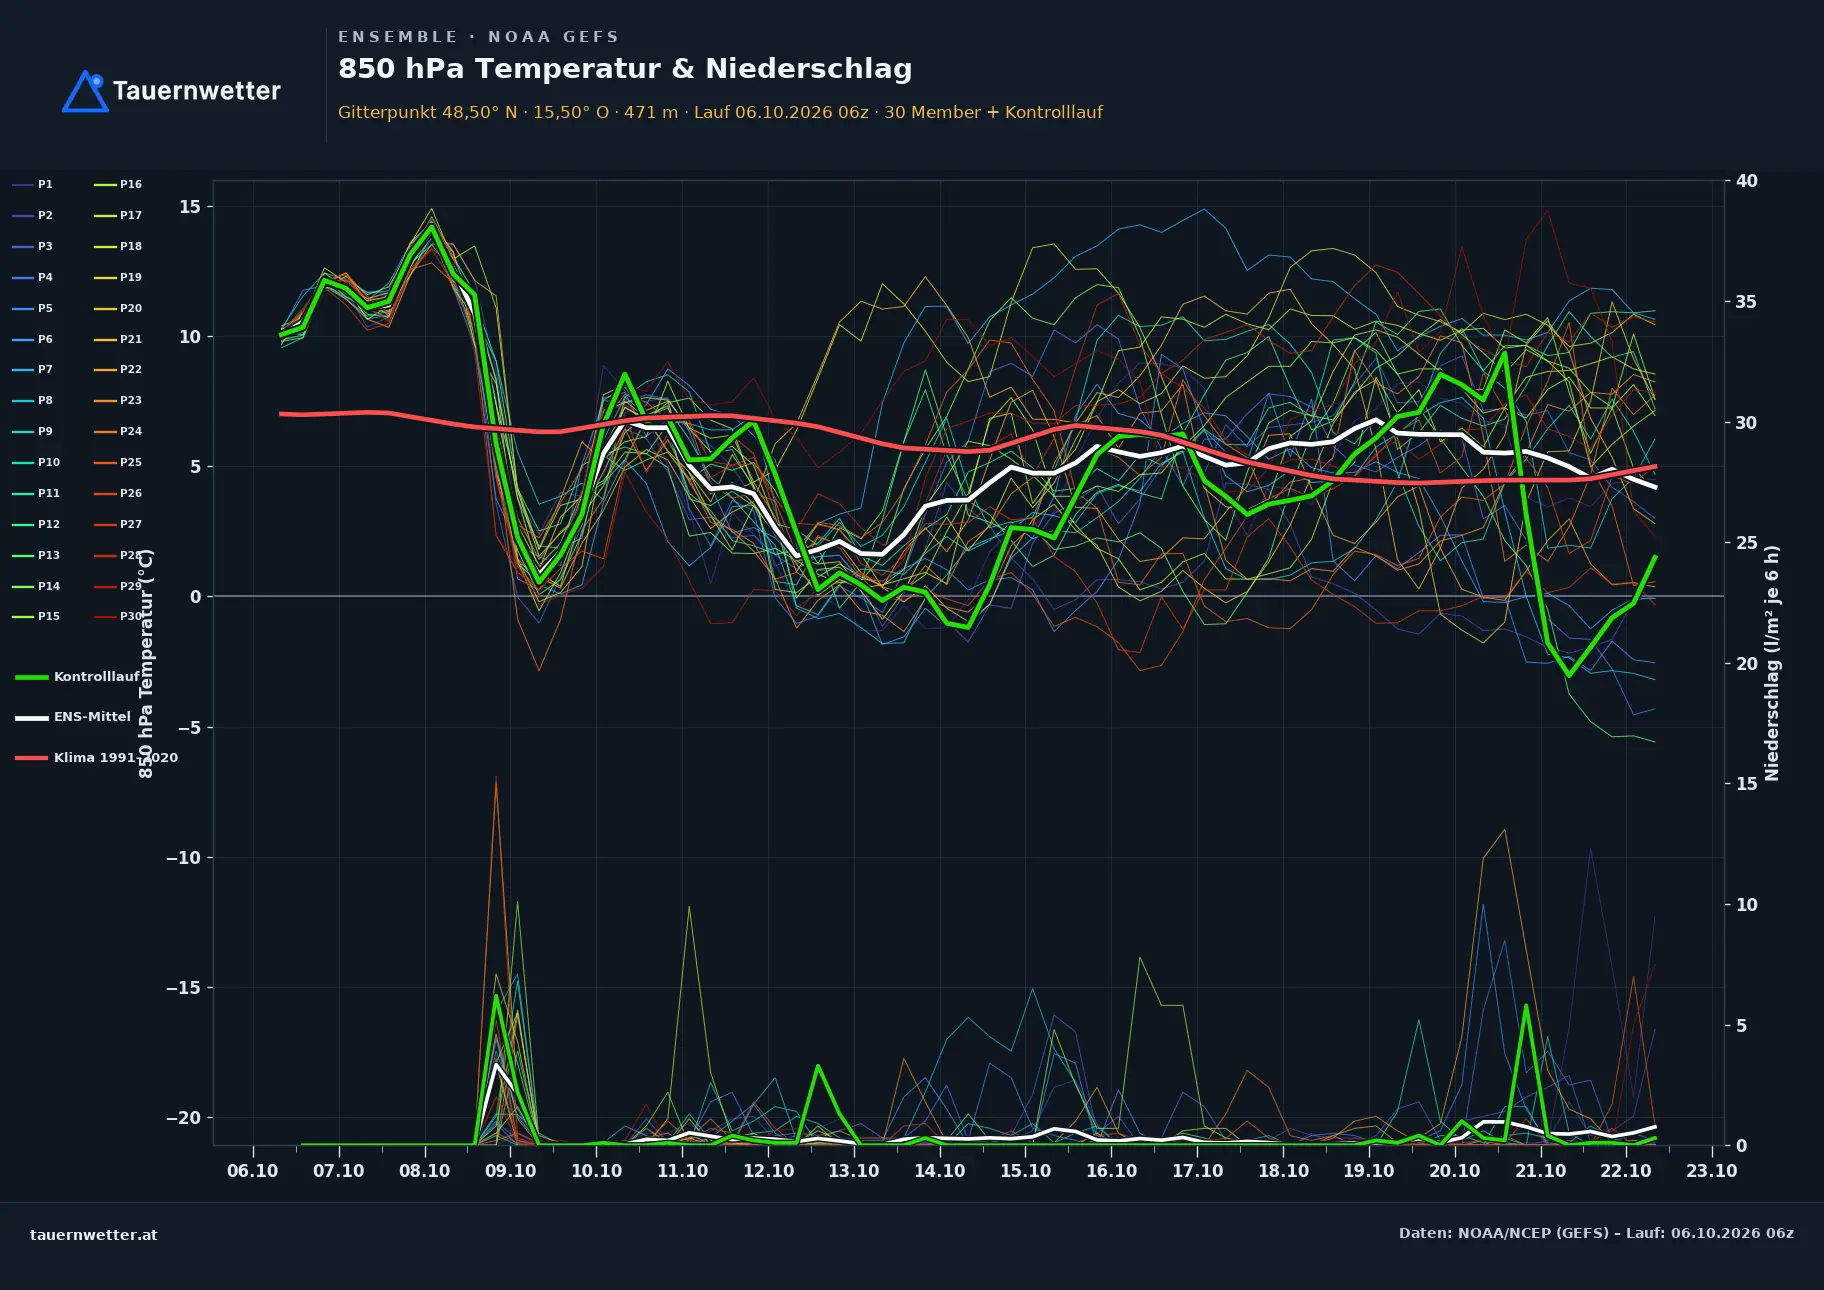1824x1290 pixels.
Task: Click the P17 legend label
Action: [x=131, y=215]
